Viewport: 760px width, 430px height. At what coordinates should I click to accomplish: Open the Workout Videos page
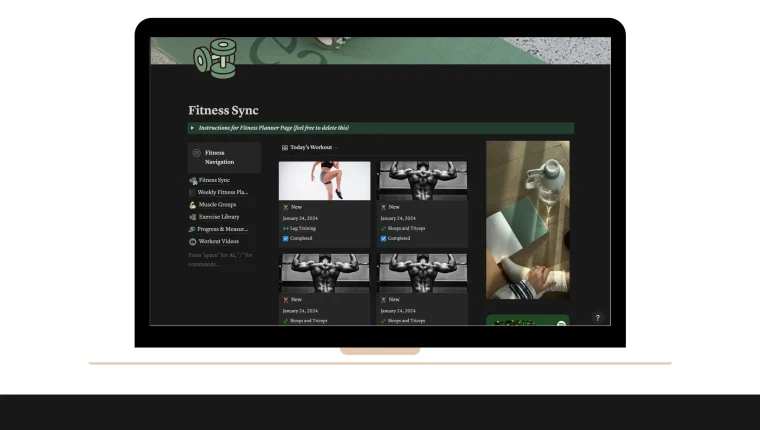(219, 241)
